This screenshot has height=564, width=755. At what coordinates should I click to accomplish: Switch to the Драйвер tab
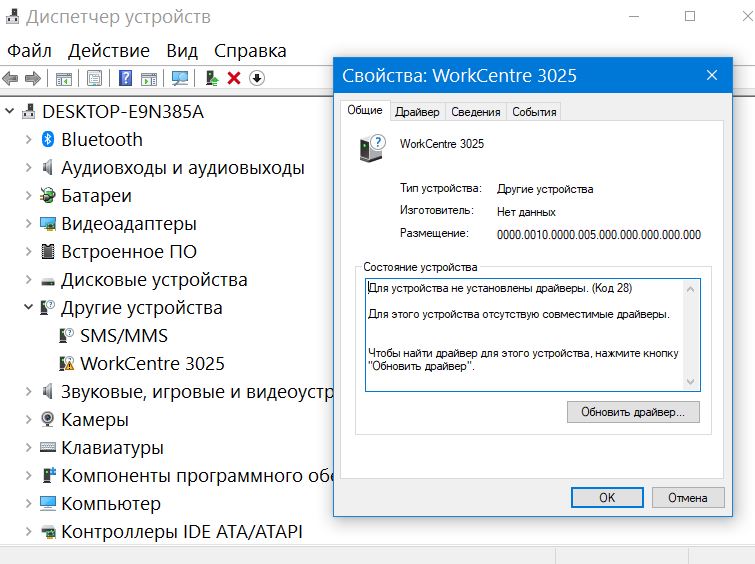point(417,112)
